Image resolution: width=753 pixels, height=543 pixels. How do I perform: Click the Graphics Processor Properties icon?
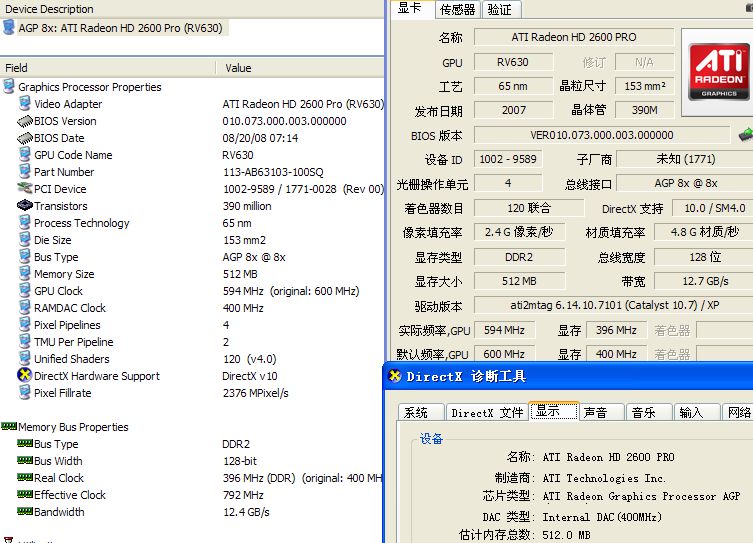[9, 86]
